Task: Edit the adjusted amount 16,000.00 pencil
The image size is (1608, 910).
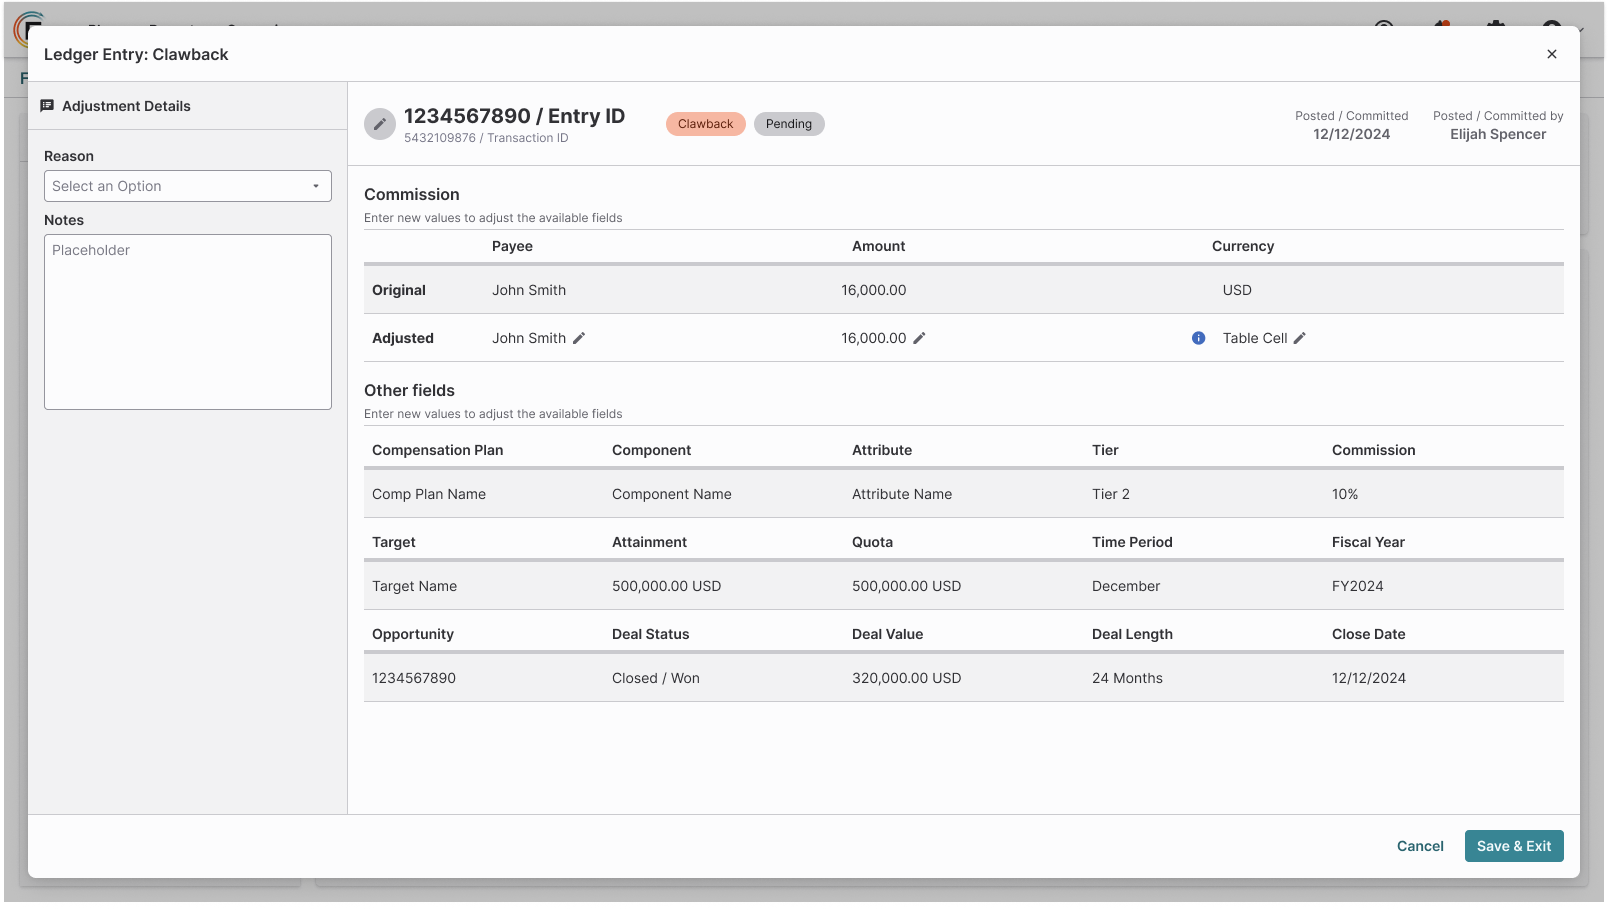Action: coord(919,338)
